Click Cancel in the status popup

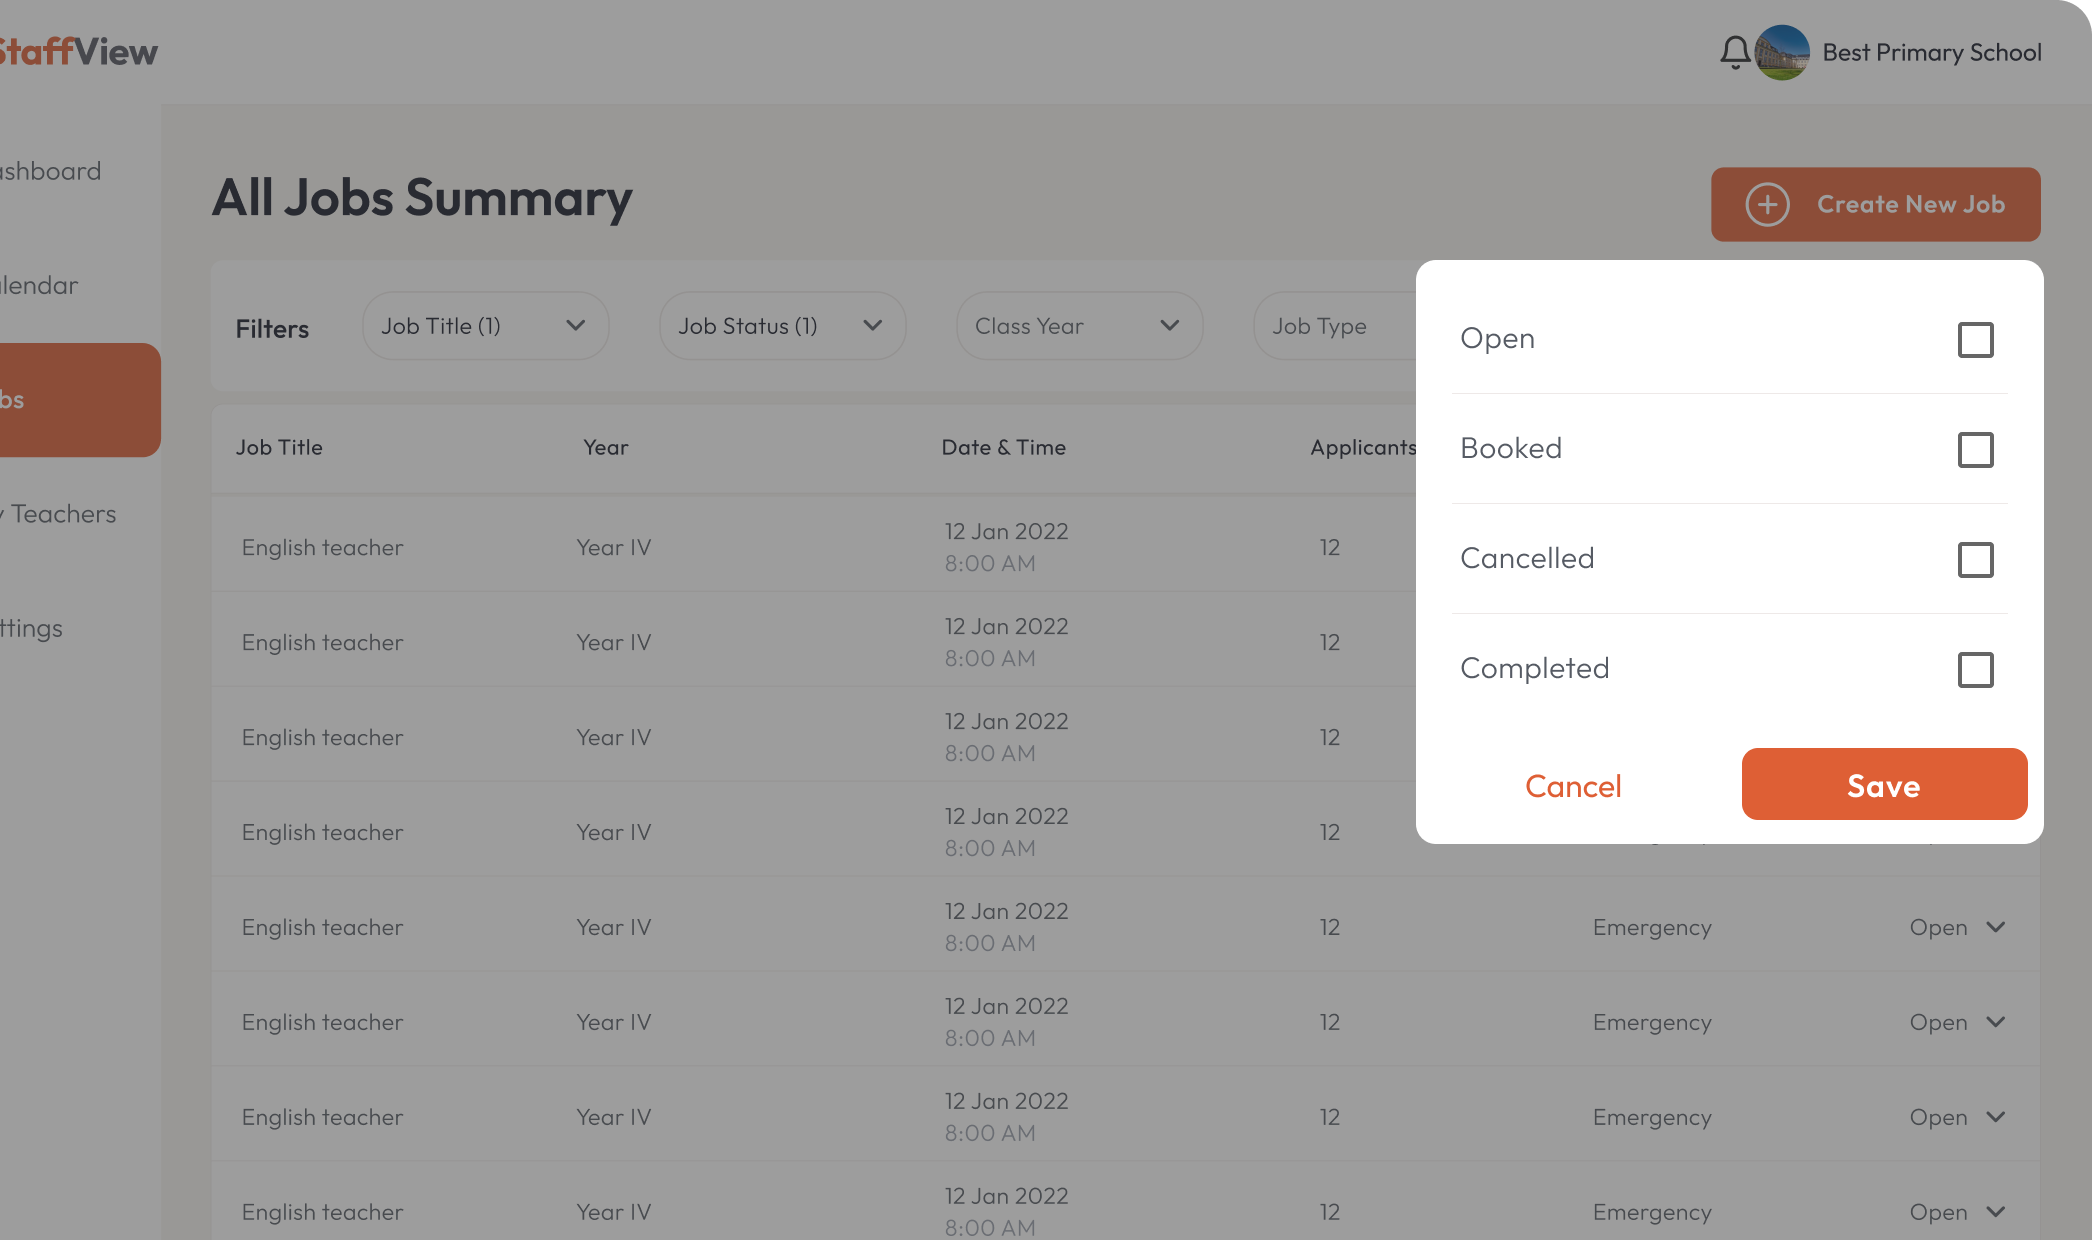pos(1573,786)
